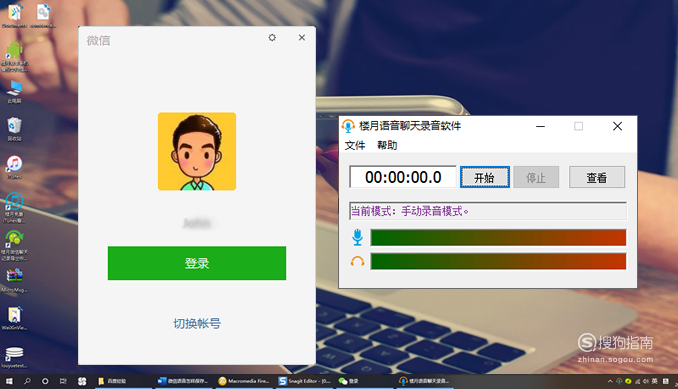Close the WeChat login window
Screen dimensions: 678x389
[302, 38]
